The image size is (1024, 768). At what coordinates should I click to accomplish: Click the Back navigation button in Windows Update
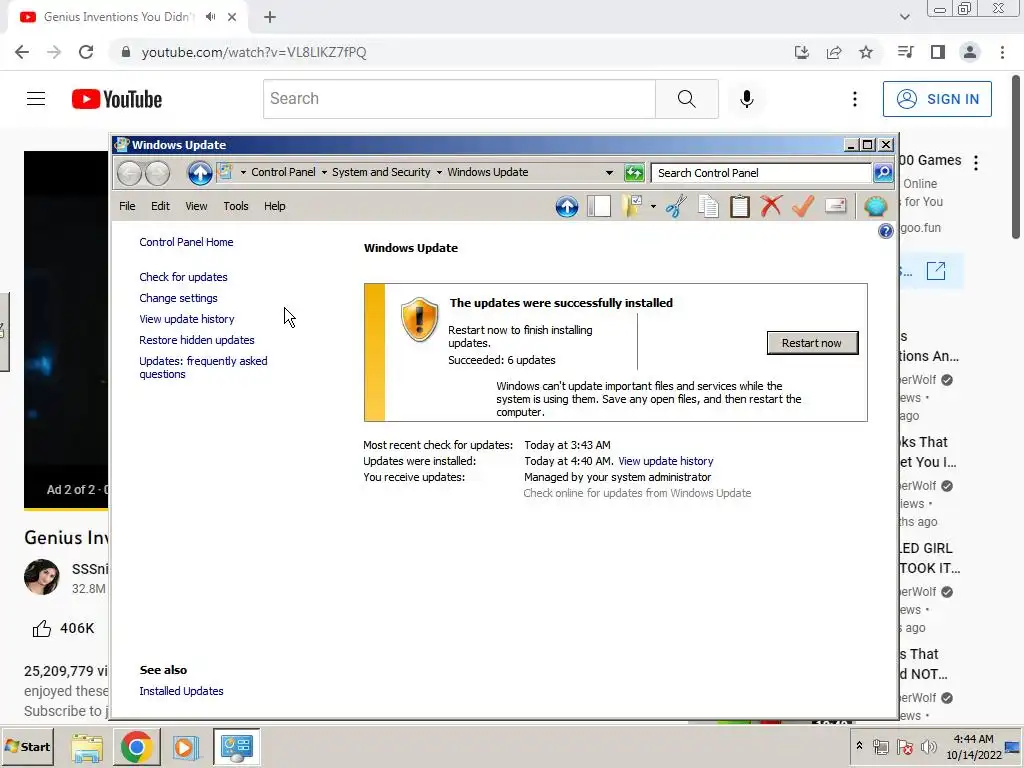(129, 173)
